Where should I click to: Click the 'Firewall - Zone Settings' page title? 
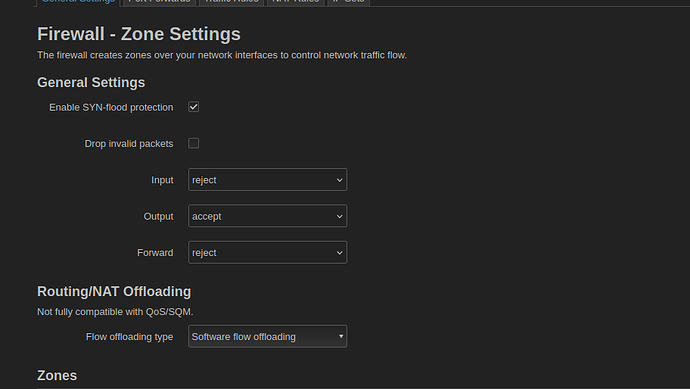pyautogui.click(x=139, y=34)
